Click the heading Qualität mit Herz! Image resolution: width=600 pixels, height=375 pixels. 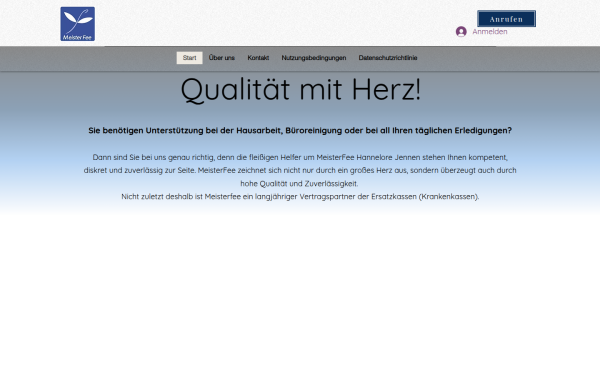click(300, 90)
